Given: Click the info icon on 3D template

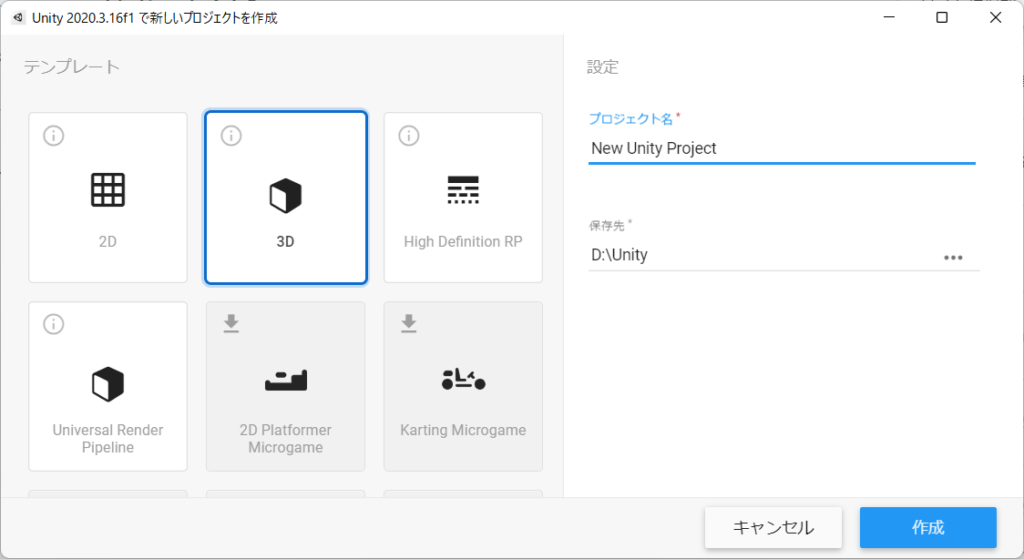Looking at the screenshot, I should coord(231,136).
